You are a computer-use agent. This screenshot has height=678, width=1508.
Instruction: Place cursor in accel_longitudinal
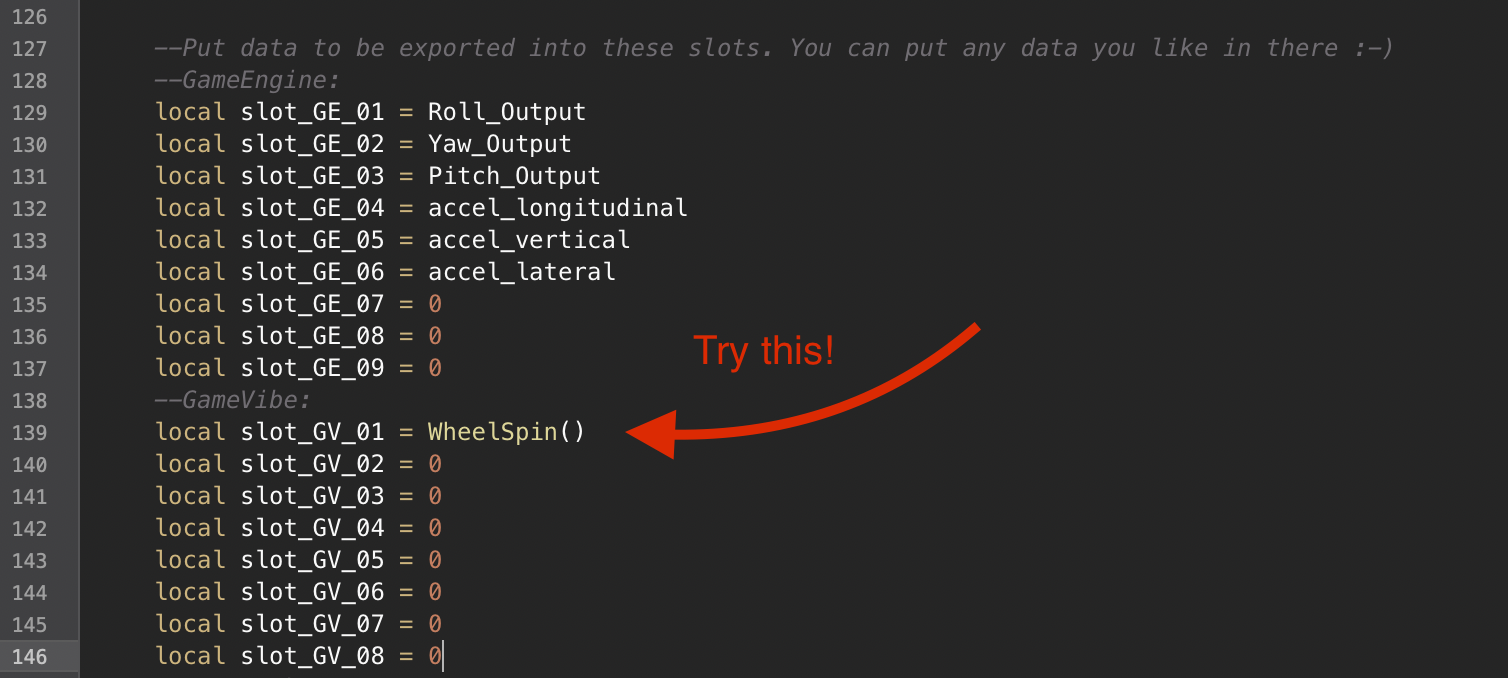pyautogui.click(x=557, y=209)
